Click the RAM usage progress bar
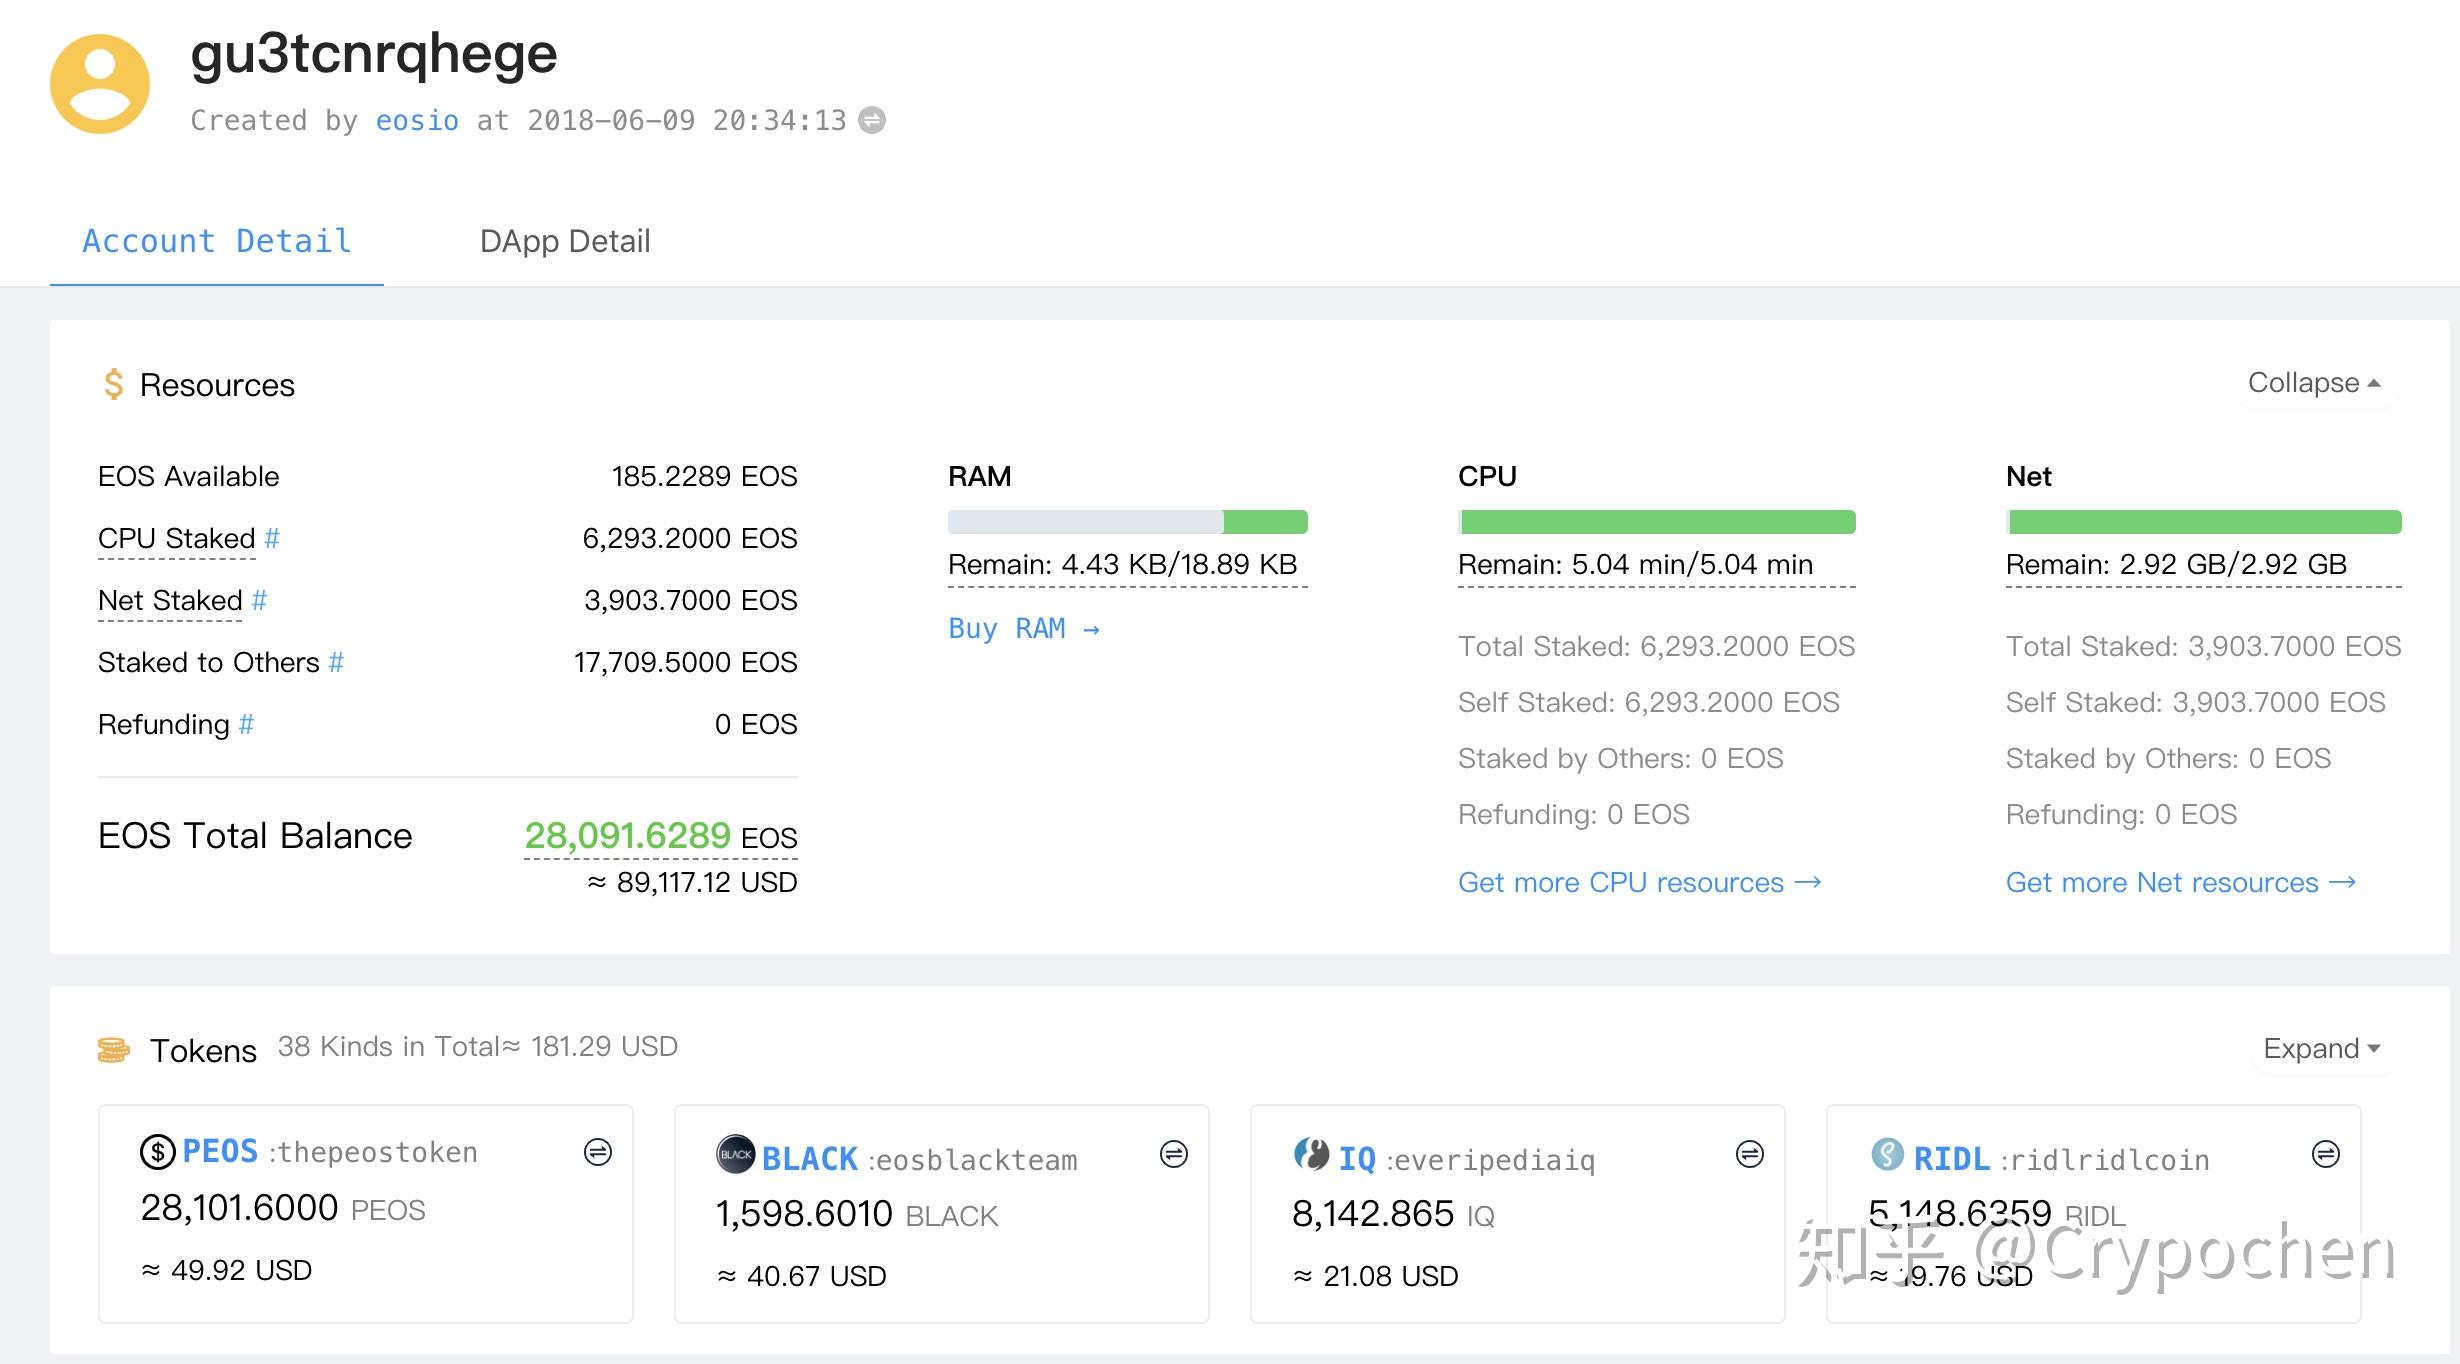Screen dimensions: 2460x1364 [1128, 521]
